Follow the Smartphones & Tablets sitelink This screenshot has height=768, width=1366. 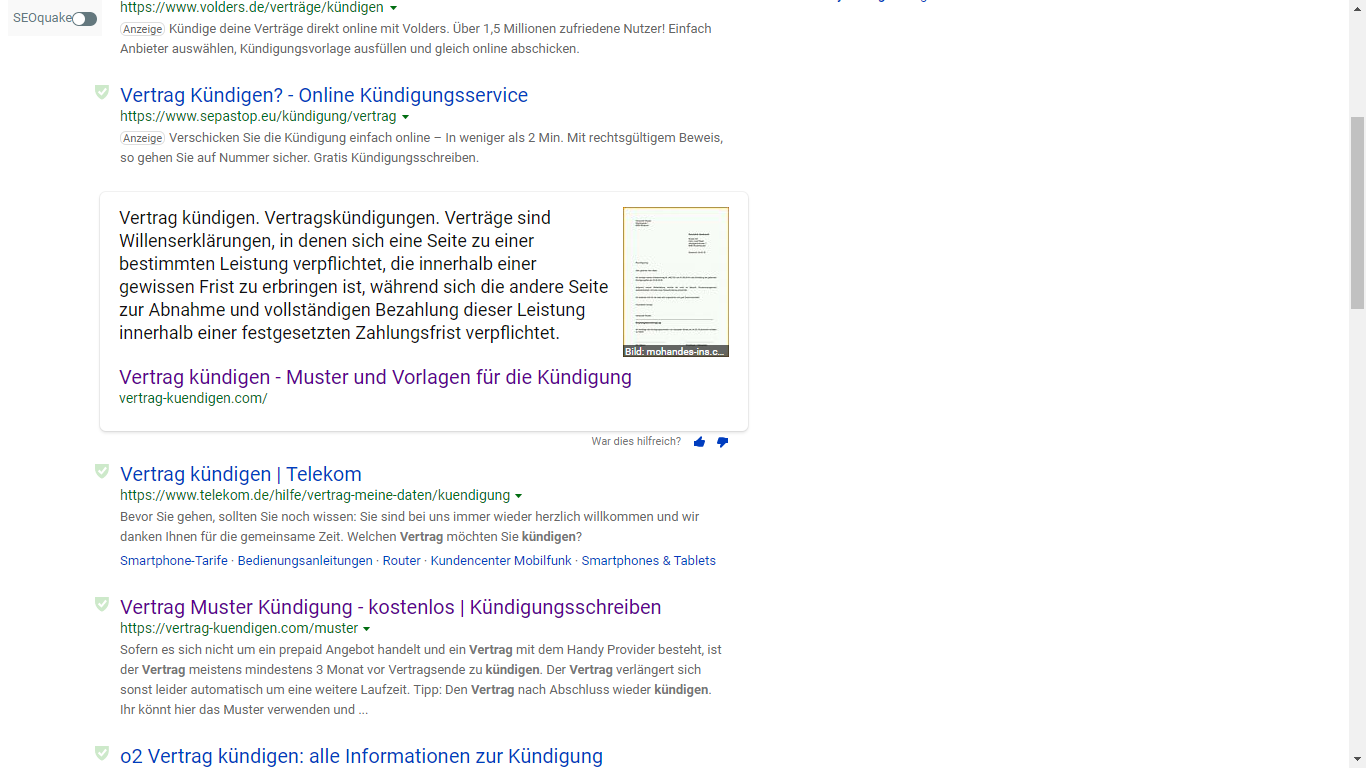(649, 561)
